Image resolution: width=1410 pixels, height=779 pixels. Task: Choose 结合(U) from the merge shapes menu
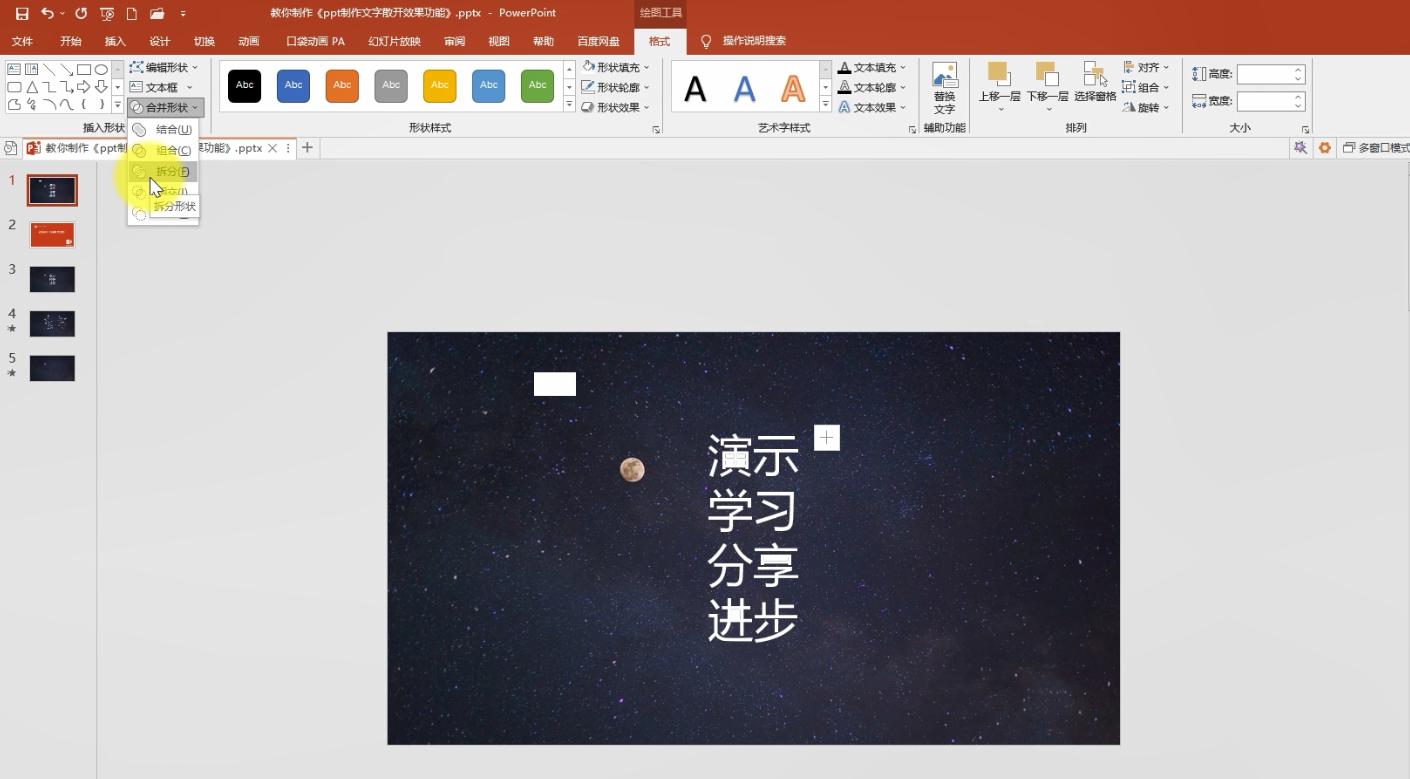click(172, 128)
